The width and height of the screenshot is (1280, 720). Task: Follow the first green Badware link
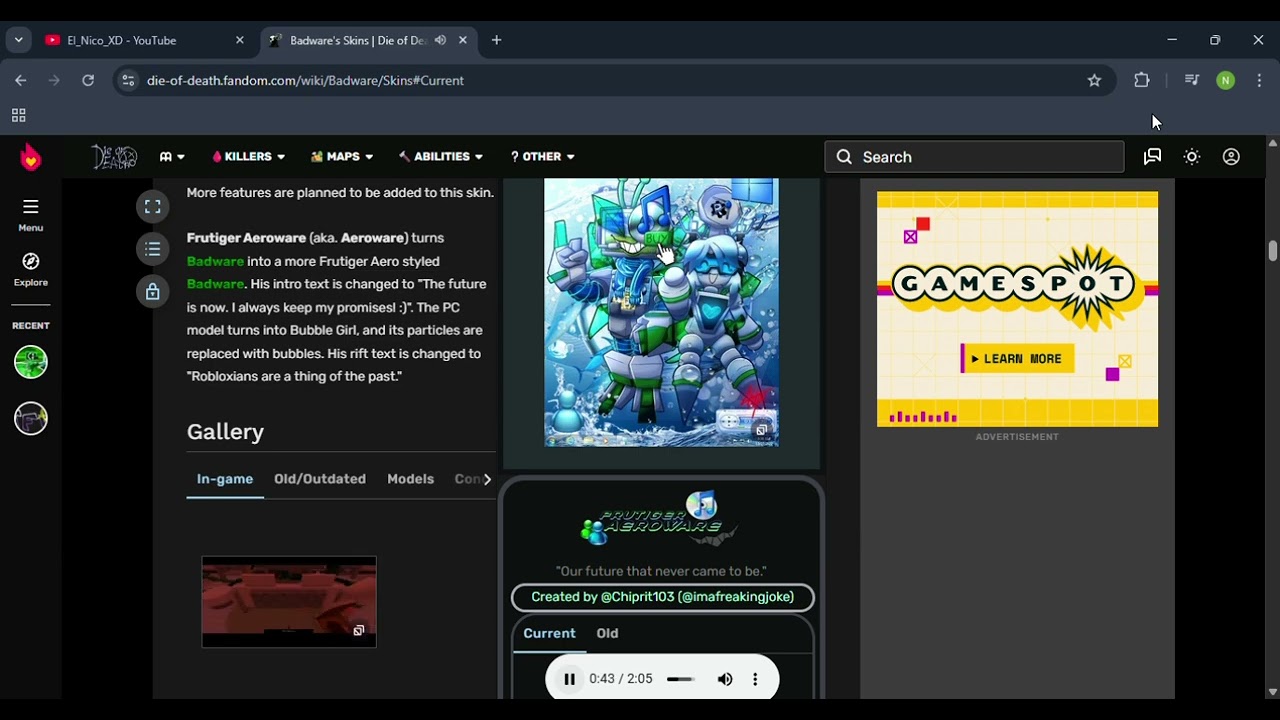click(215, 261)
